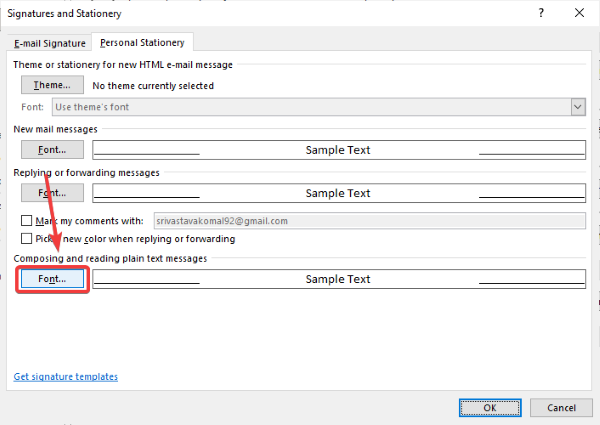Screen dimensions: 600x425
Task: Toggle 'Pick a new color when replying' checkbox
Action: (x=27, y=239)
